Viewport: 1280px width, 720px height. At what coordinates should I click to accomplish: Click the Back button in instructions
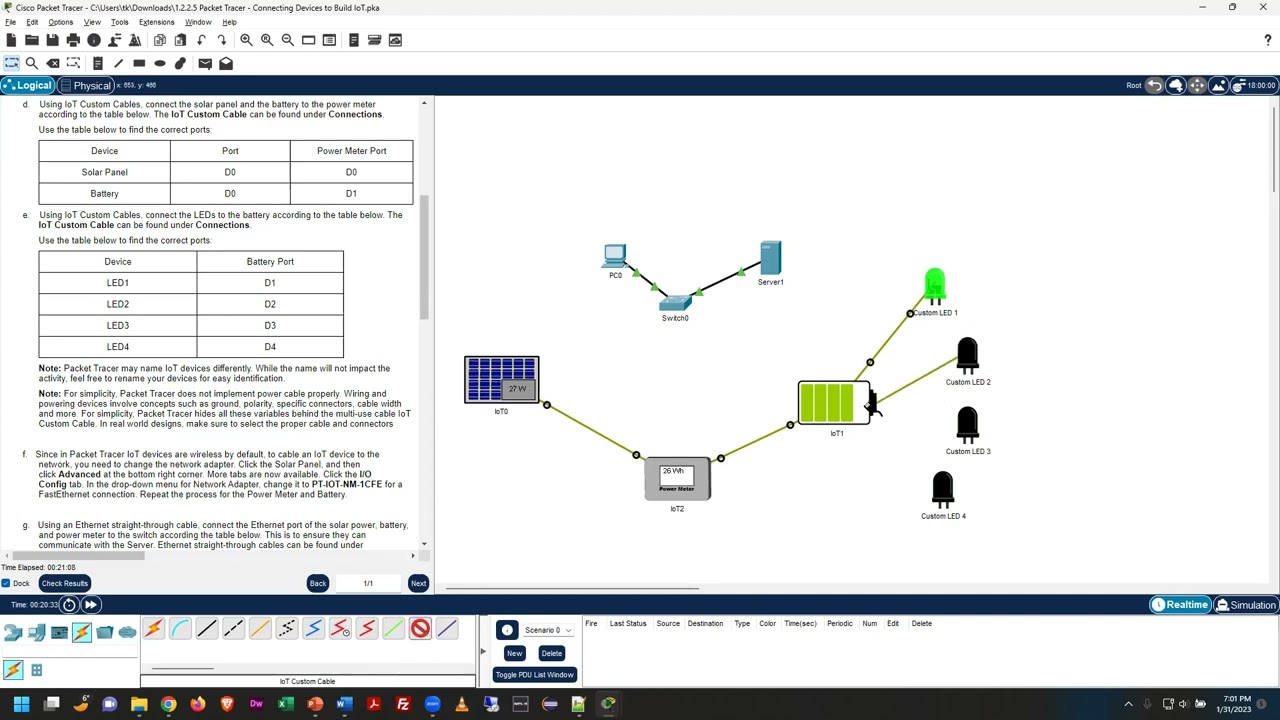pos(318,583)
